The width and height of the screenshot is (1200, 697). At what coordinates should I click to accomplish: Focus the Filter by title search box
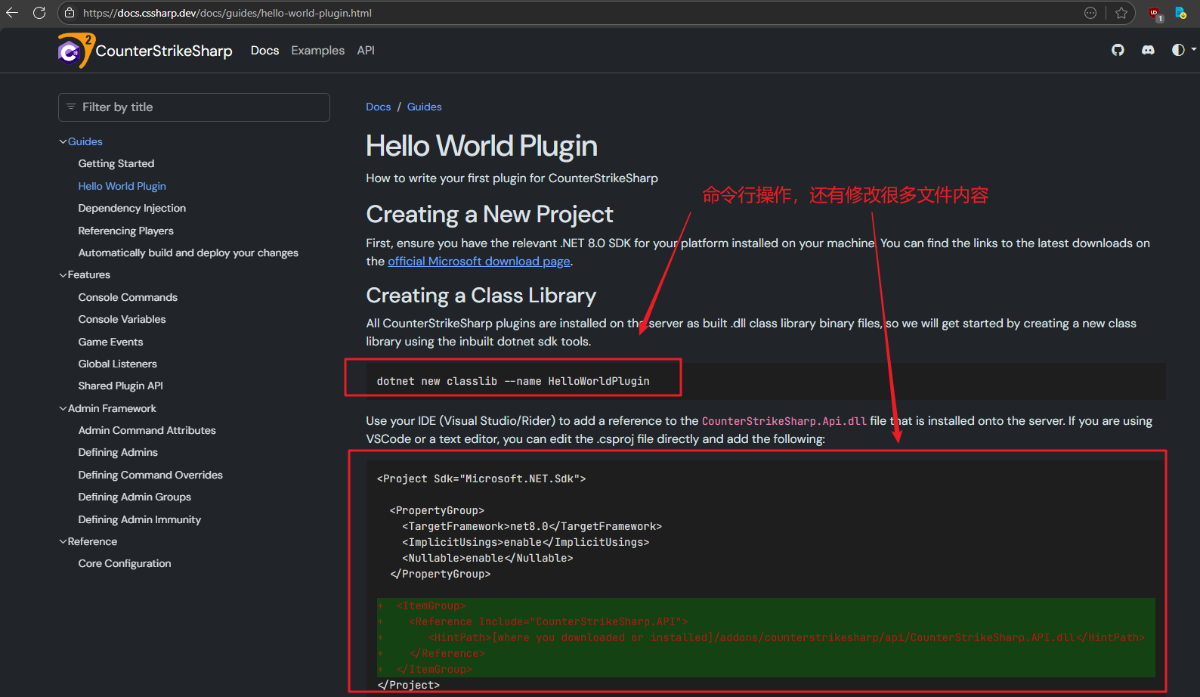tap(194, 107)
